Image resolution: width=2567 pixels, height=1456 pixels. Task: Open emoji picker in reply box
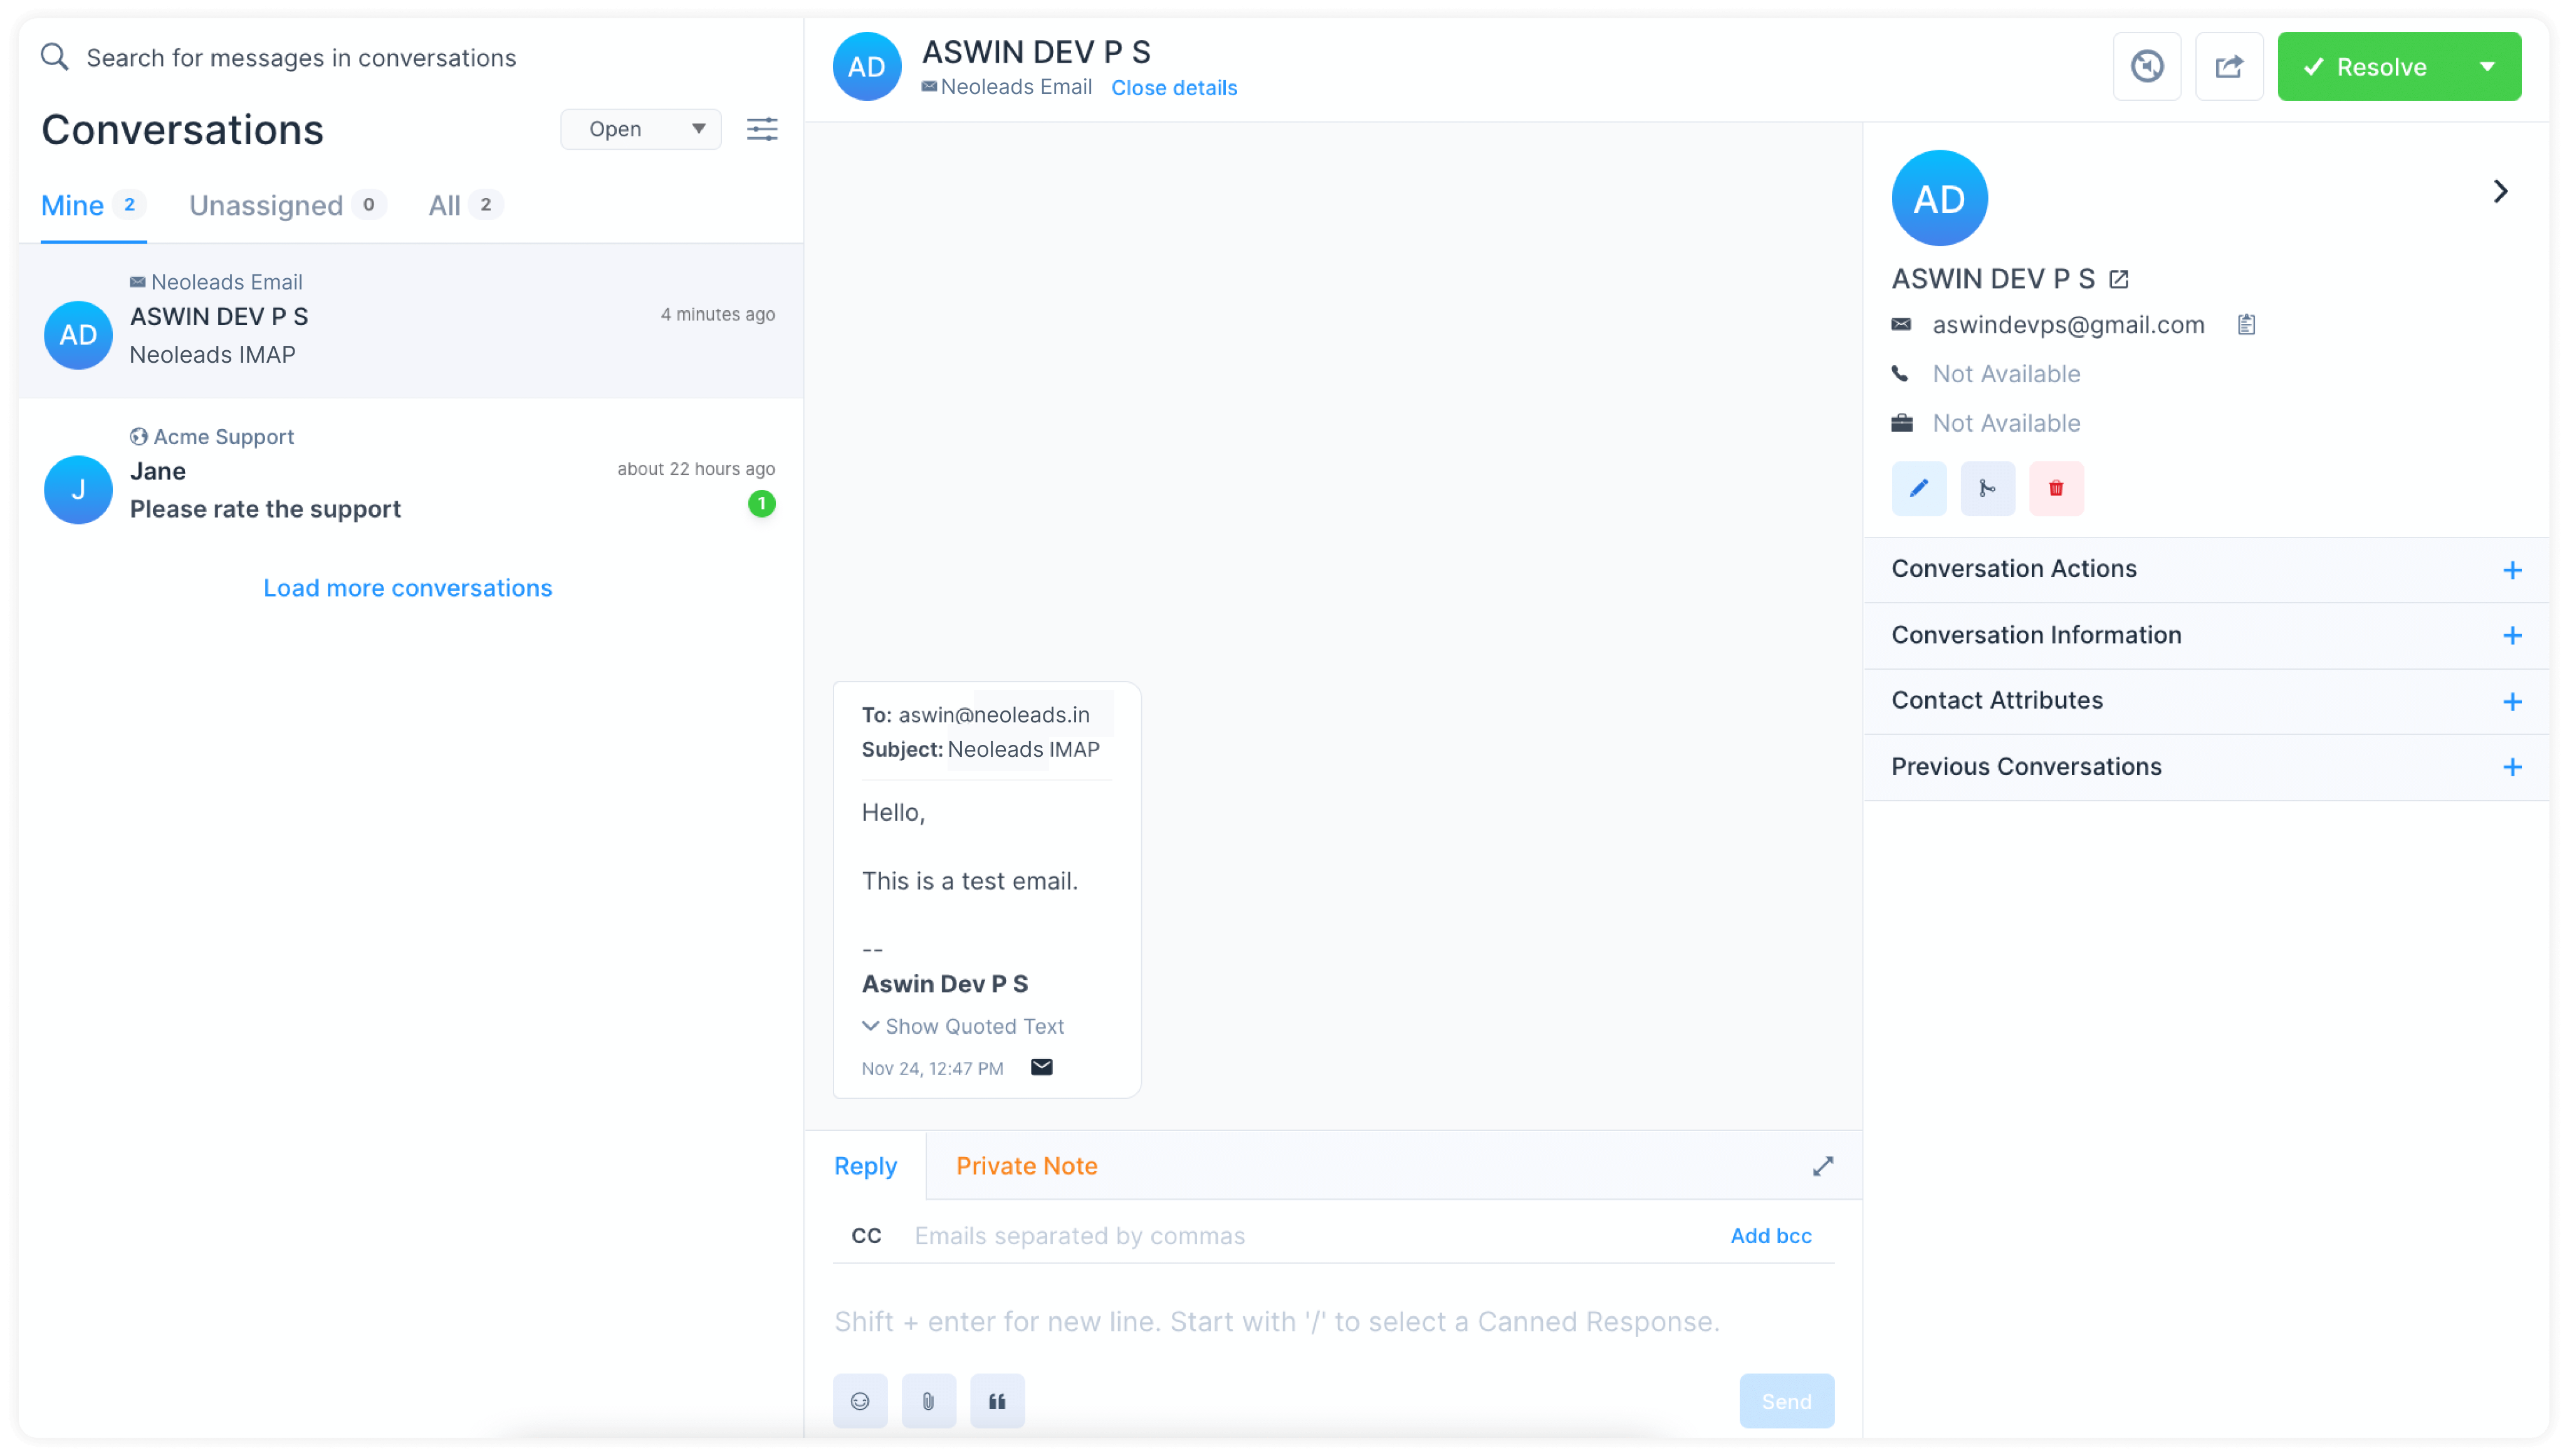(859, 1400)
